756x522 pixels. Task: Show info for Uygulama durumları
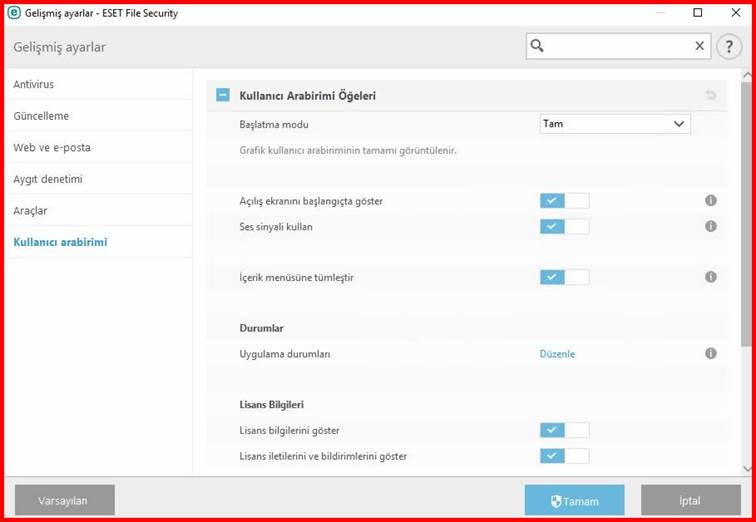click(711, 353)
